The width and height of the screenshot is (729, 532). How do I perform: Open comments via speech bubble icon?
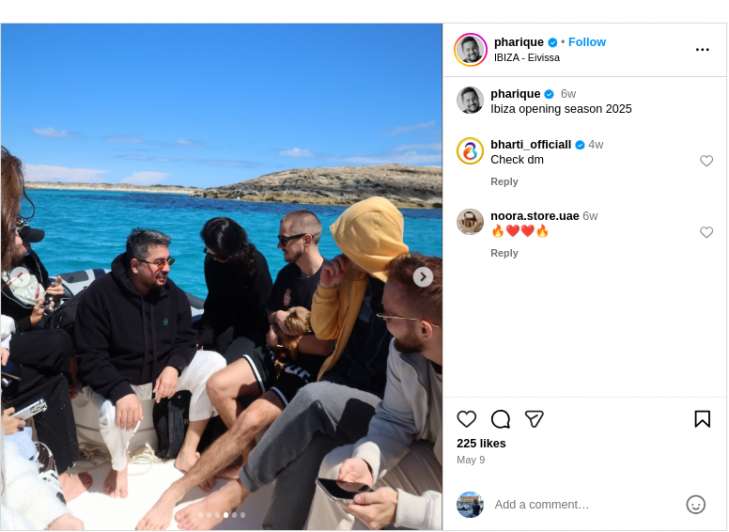pyautogui.click(x=500, y=419)
